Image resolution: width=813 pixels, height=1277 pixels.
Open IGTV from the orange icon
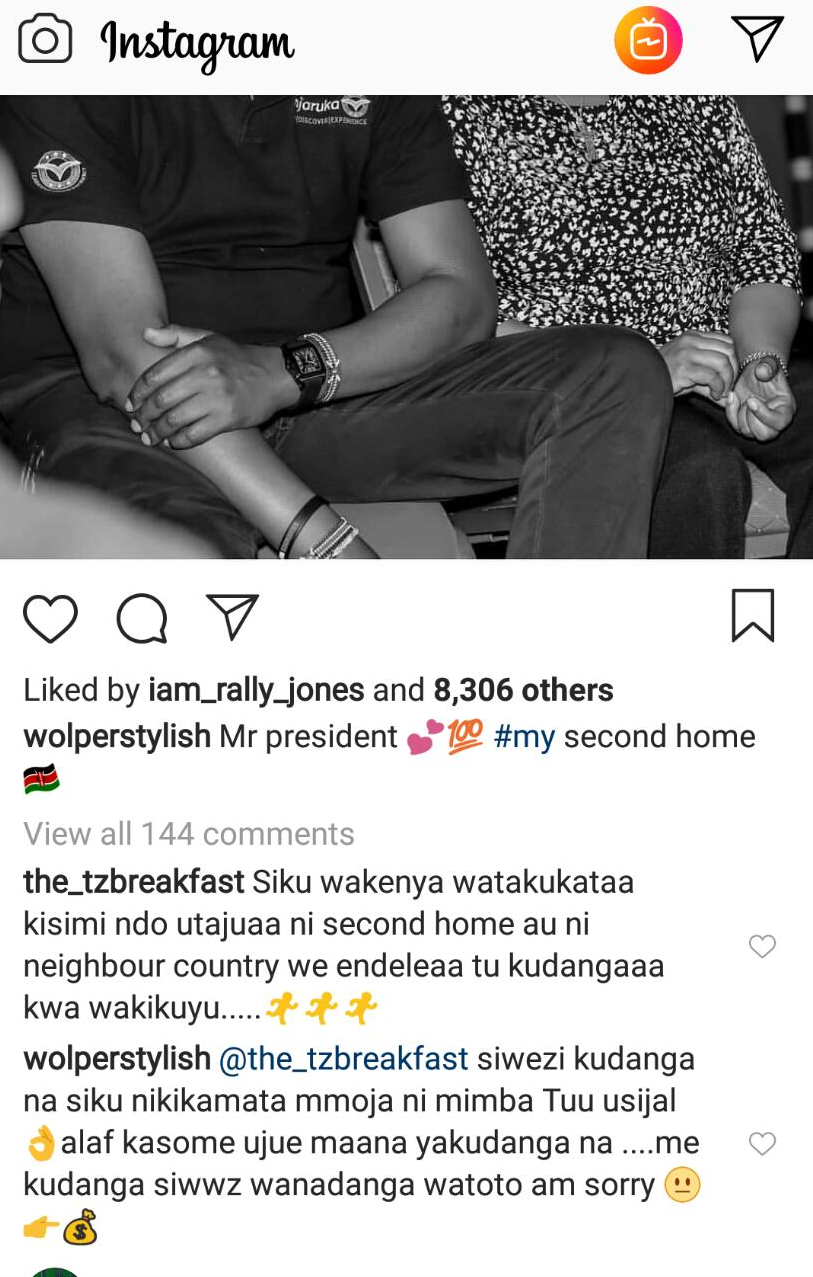pos(648,41)
